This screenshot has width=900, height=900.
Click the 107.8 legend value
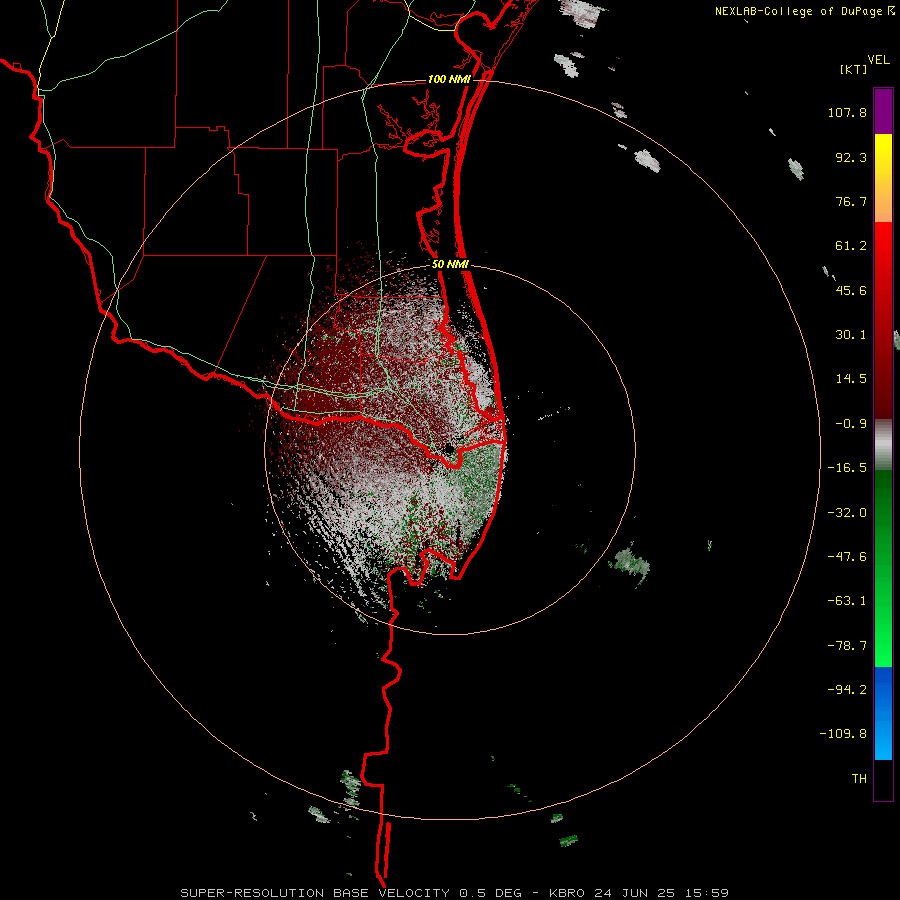[x=847, y=112]
